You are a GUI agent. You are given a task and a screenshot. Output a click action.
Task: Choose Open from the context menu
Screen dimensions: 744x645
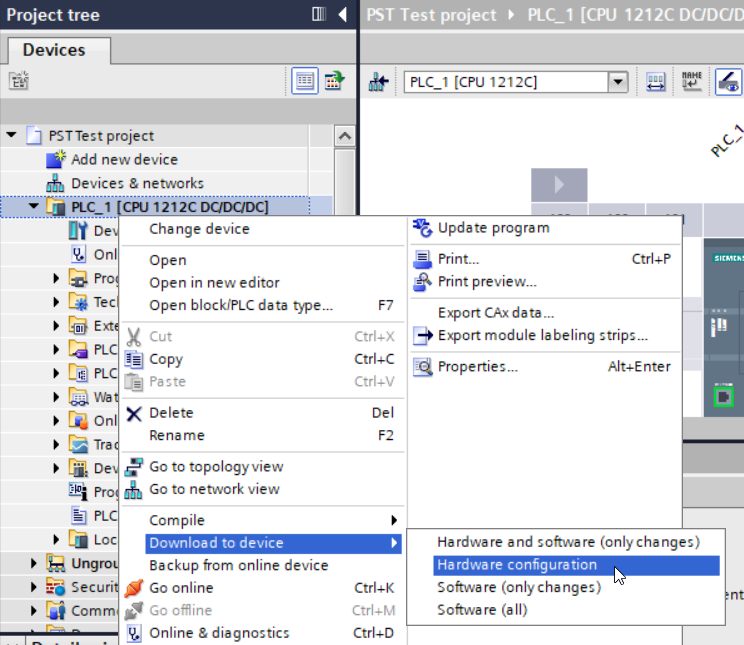pyautogui.click(x=168, y=260)
